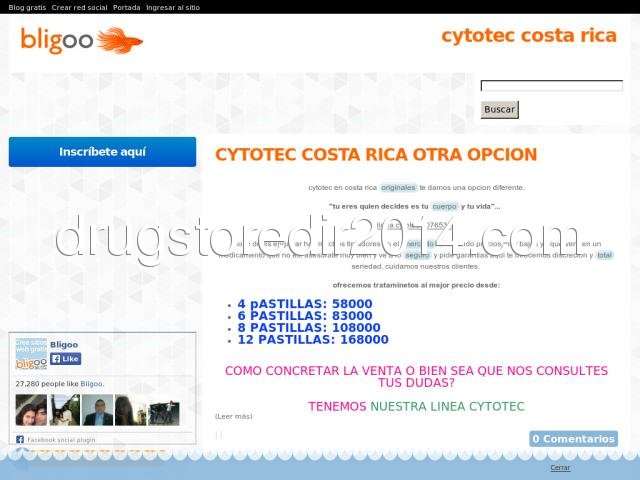The width and height of the screenshot is (640, 480).
Task: Click the Bligoo Facebook page thumbnail
Action: click(31, 353)
